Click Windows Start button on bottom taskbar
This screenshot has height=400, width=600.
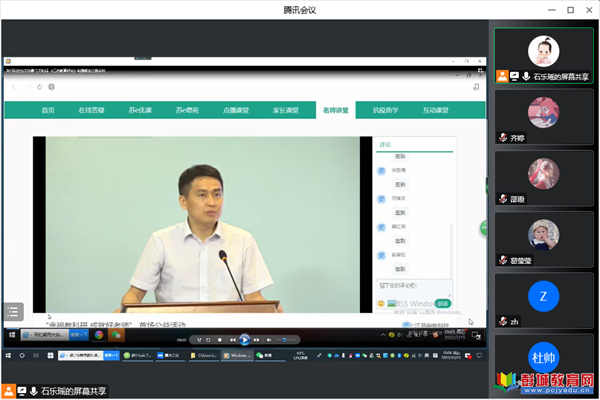coord(8,356)
